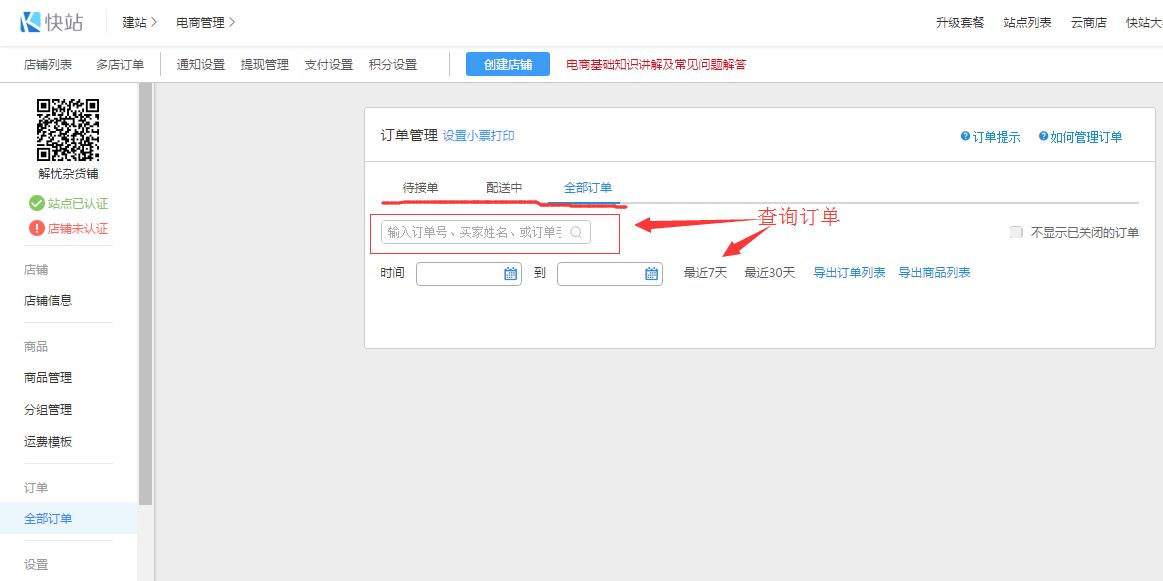Expand the 电商管理 breadcrumb chevron
The height and width of the screenshot is (581, 1163).
[x=232, y=22]
